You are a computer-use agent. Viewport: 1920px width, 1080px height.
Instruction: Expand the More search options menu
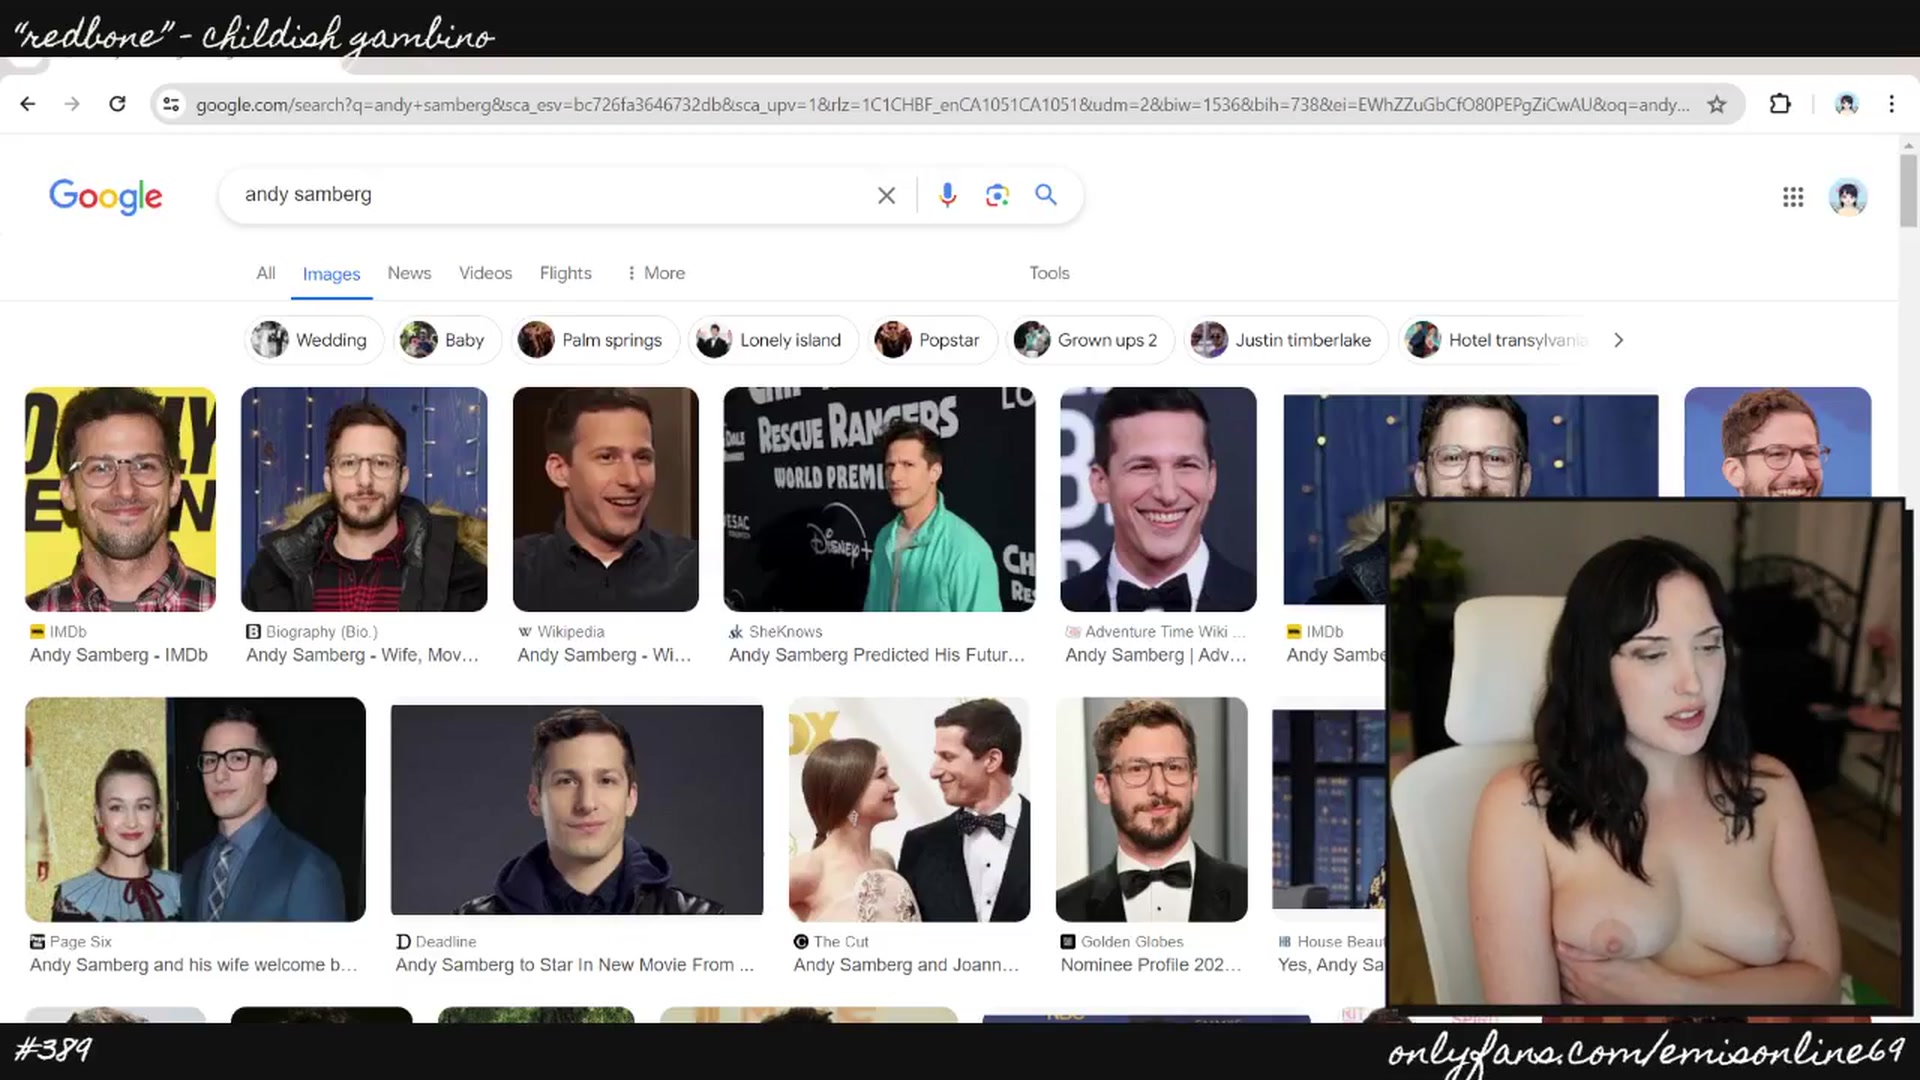(x=655, y=273)
